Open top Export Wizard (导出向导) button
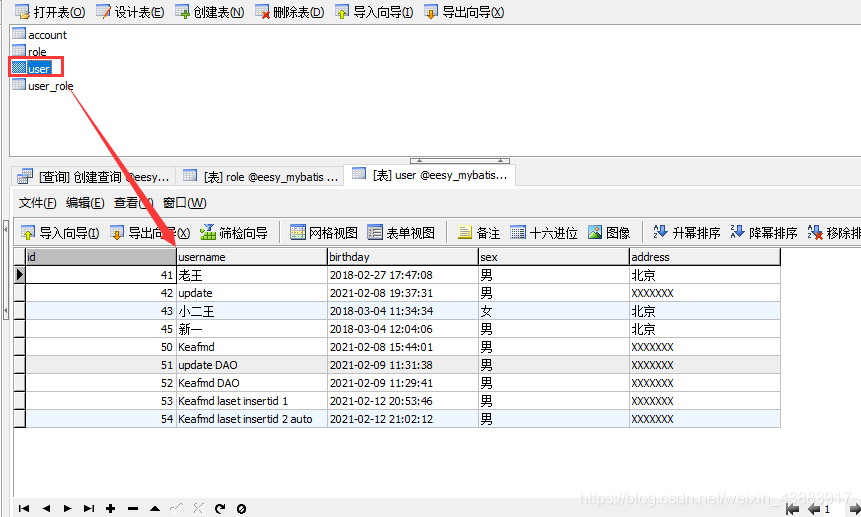This screenshot has width=861, height=517. click(x=464, y=12)
